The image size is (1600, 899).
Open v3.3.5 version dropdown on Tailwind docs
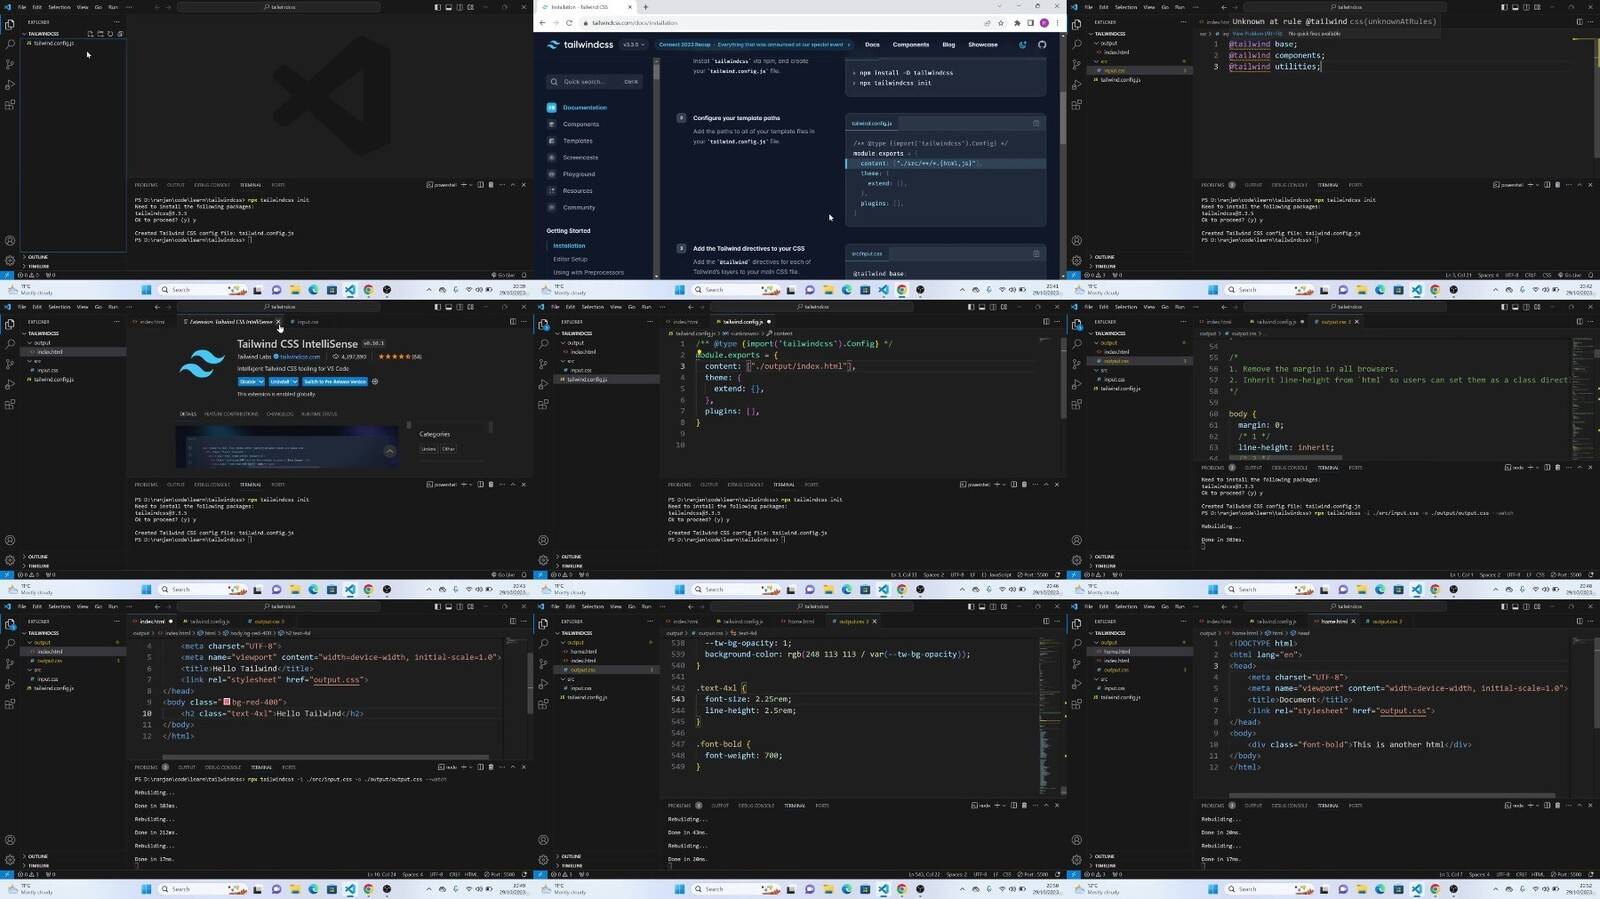tap(632, 44)
